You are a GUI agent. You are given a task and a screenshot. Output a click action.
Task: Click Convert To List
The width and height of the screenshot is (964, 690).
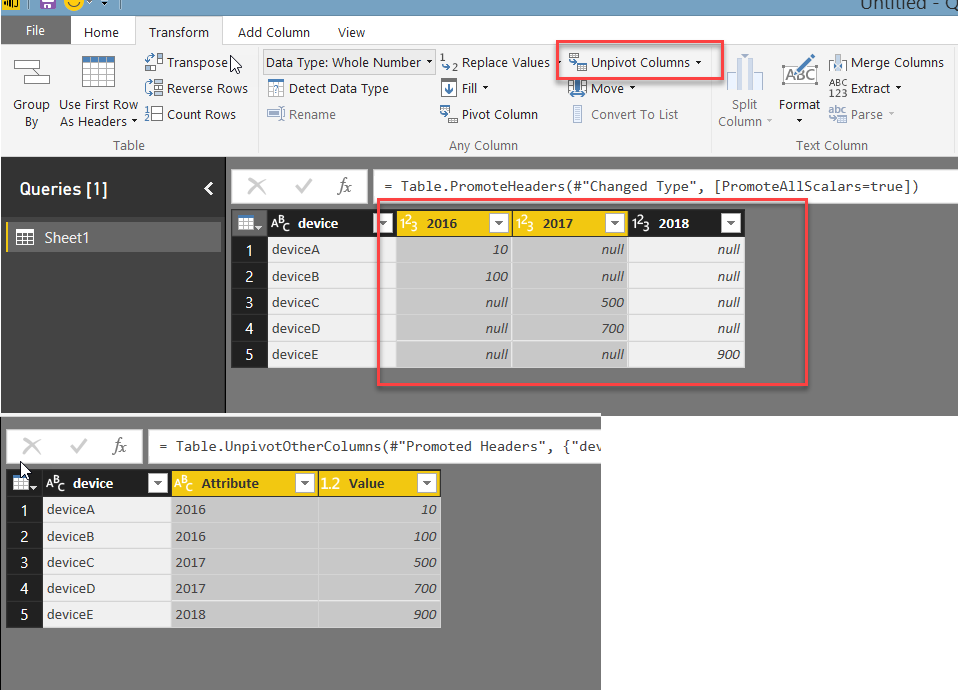point(625,114)
